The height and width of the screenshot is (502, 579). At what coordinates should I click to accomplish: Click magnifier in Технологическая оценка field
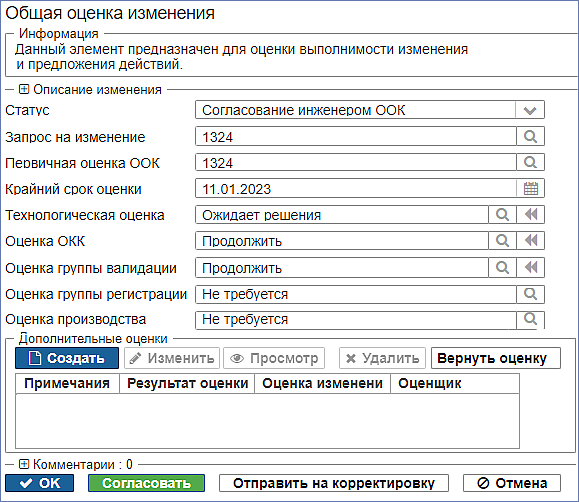(502, 215)
